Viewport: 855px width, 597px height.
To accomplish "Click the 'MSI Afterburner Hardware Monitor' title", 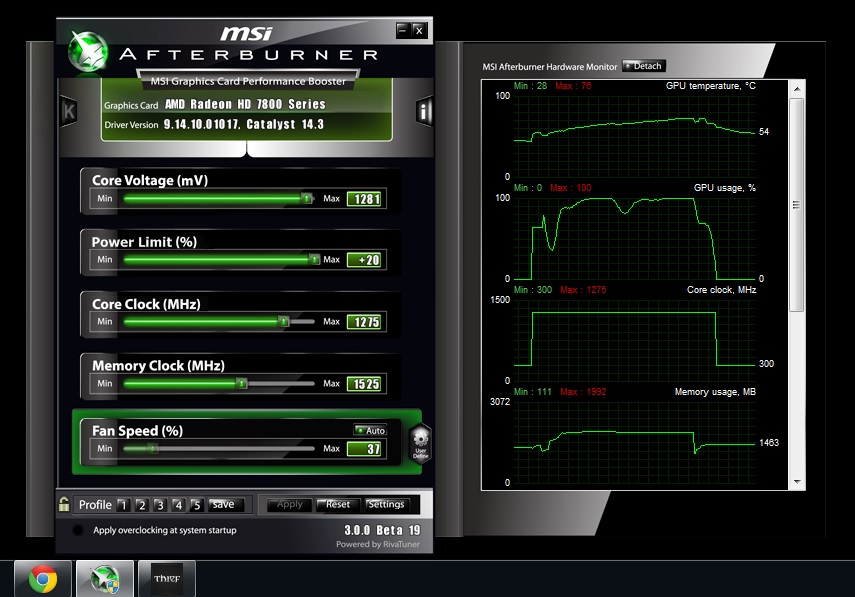I will (x=550, y=67).
